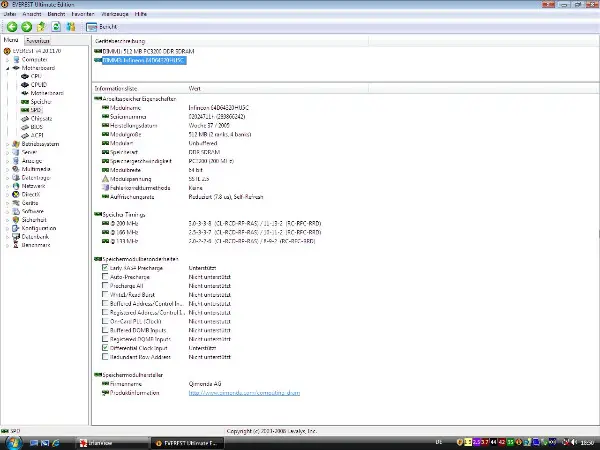The image size is (600, 450).
Task: Select the DIMM1 512 MB PC3200 entry
Action: click(140, 50)
